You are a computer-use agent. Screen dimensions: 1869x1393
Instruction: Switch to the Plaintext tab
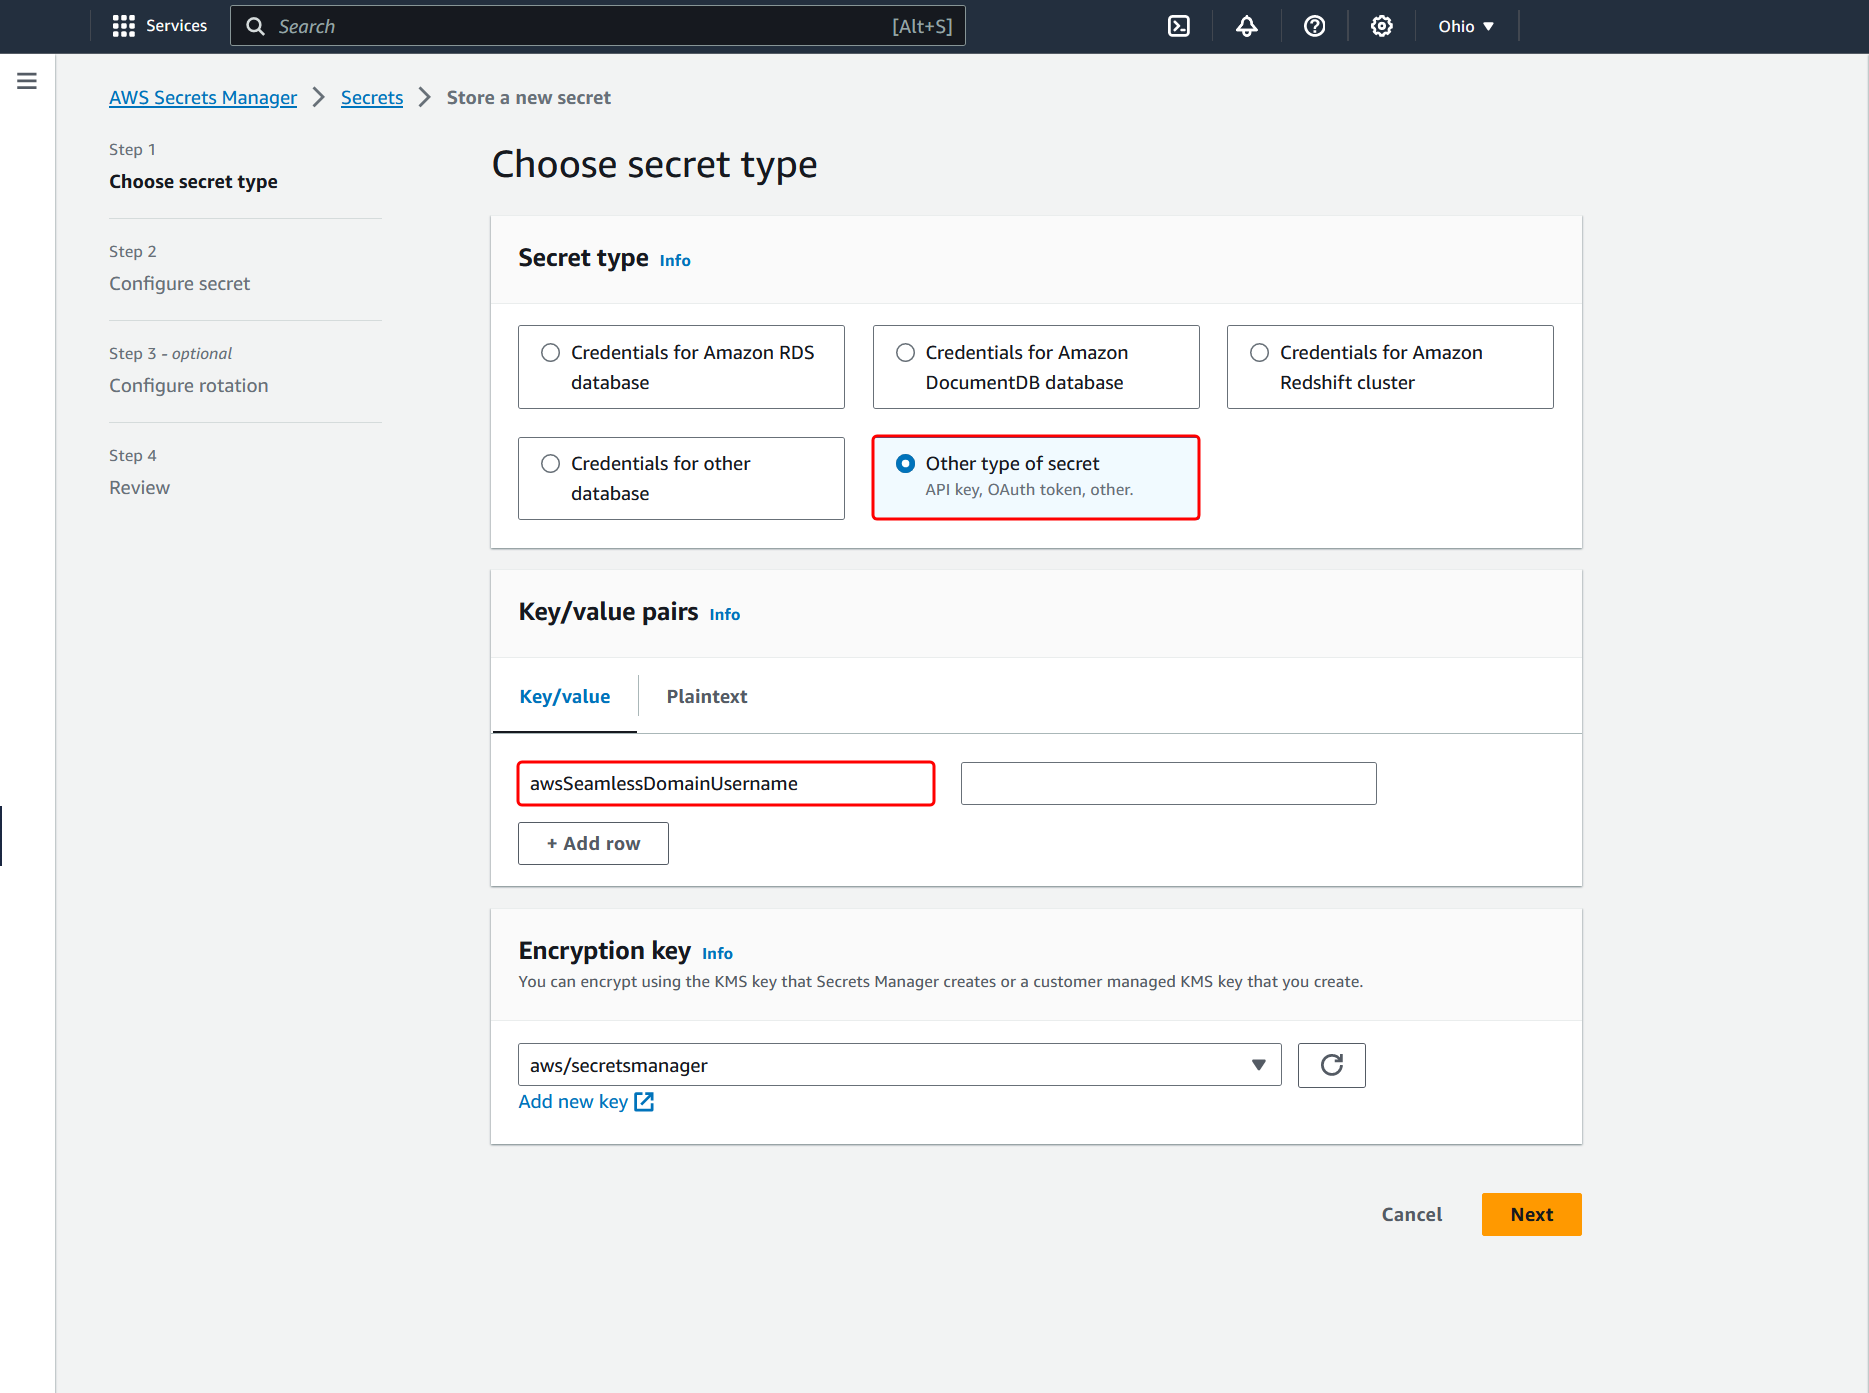click(x=706, y=696)
